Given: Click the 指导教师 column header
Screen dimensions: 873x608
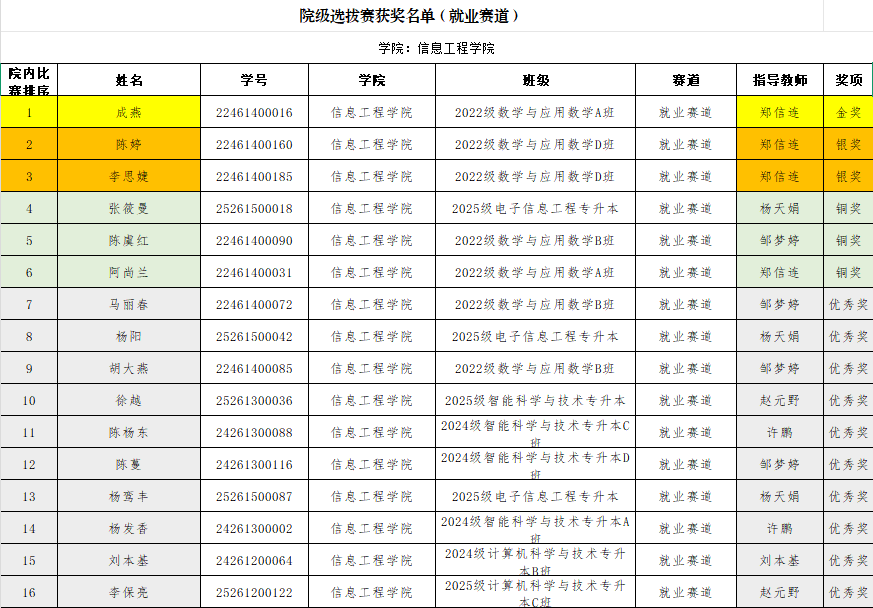Looking at the screenshot, I should [779, 80].
